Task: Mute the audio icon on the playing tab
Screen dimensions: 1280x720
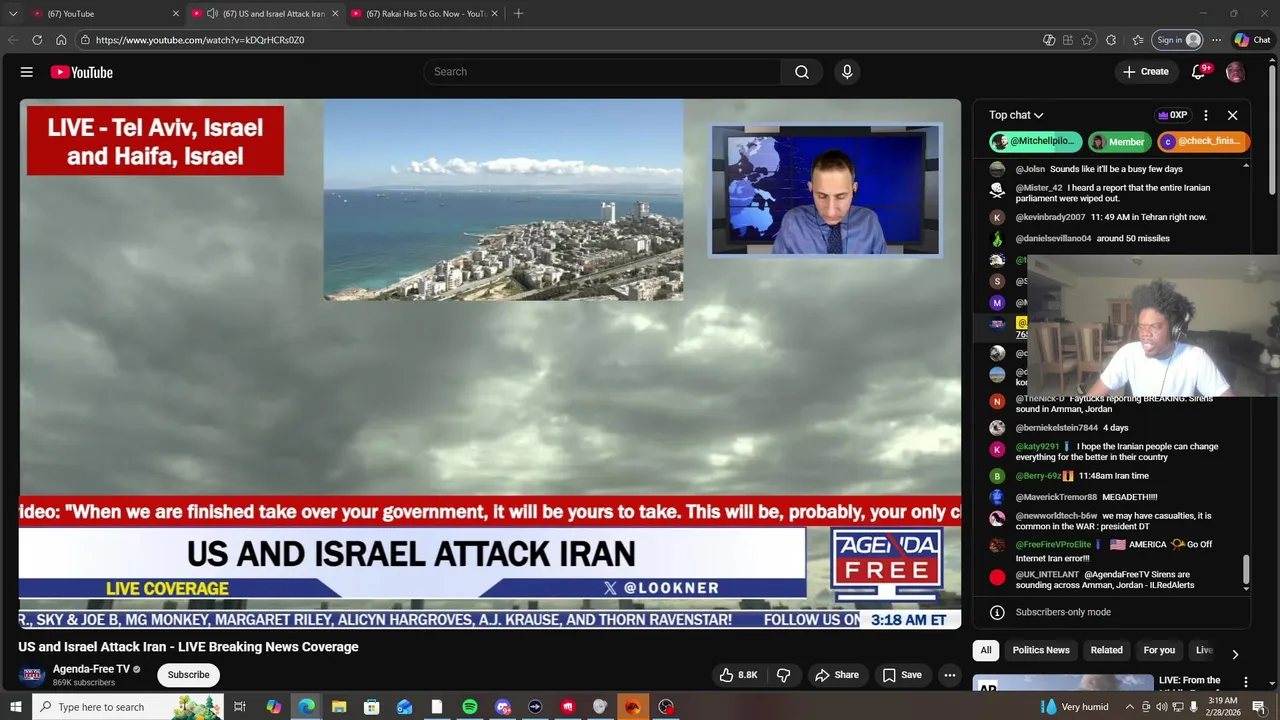Action: tap(212, 14)
